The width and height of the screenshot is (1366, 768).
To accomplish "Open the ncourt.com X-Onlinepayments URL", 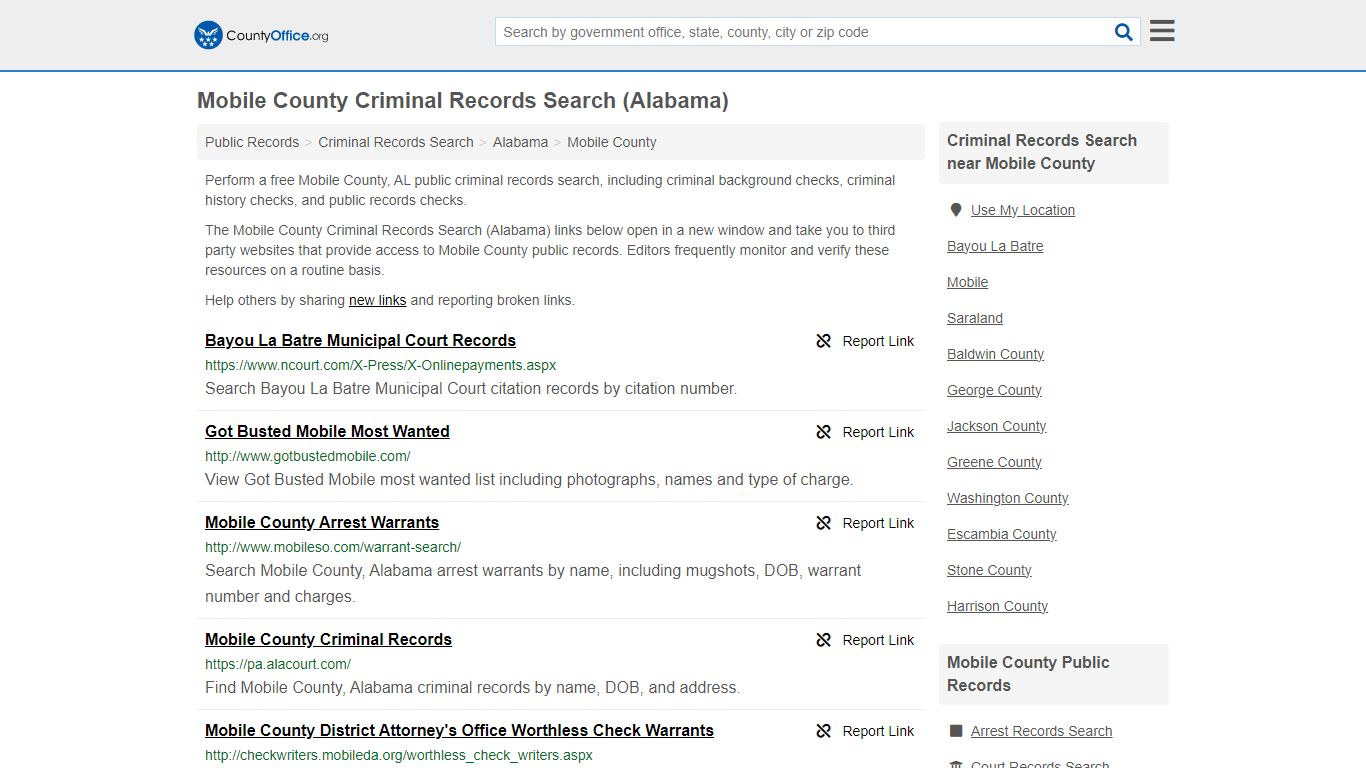I will tap(381, 365).
